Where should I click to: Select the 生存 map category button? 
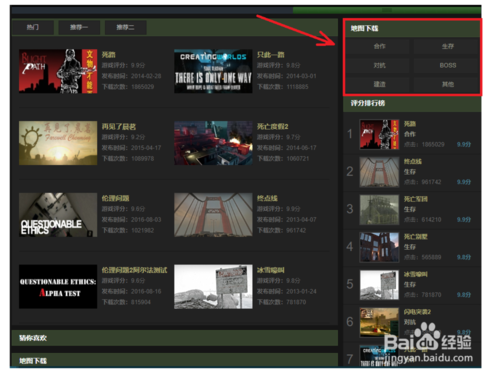coord(447,46)
